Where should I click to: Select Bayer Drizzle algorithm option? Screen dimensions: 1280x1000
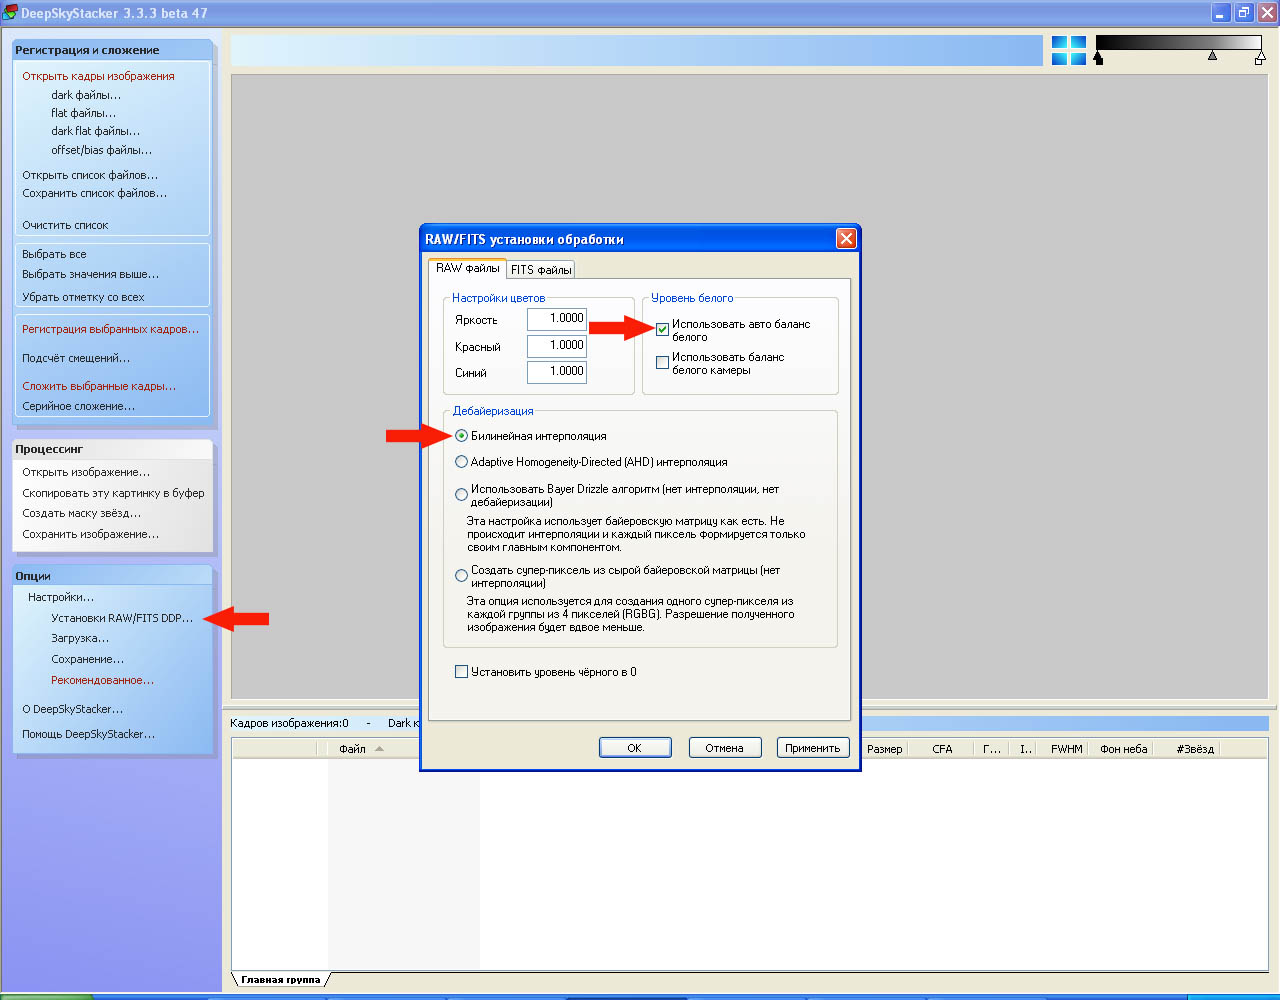click(461, 494)
